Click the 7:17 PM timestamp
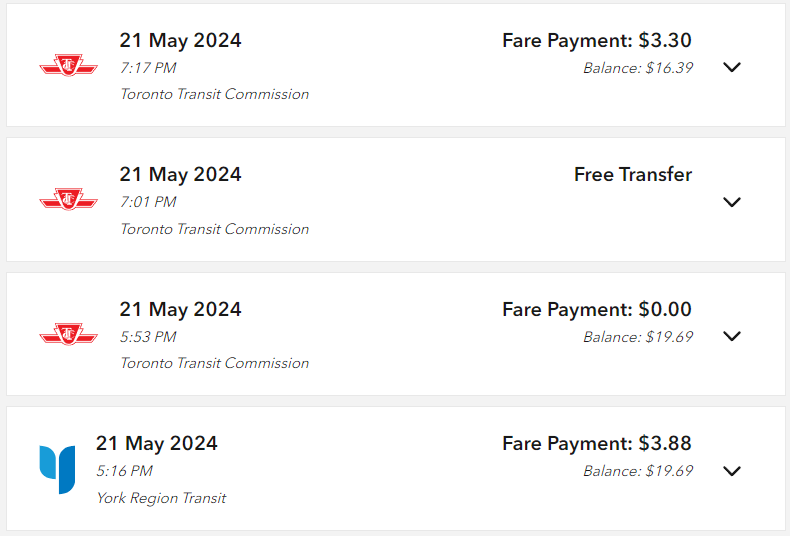The height and width of the screenshot is (536, 790). 148,67
